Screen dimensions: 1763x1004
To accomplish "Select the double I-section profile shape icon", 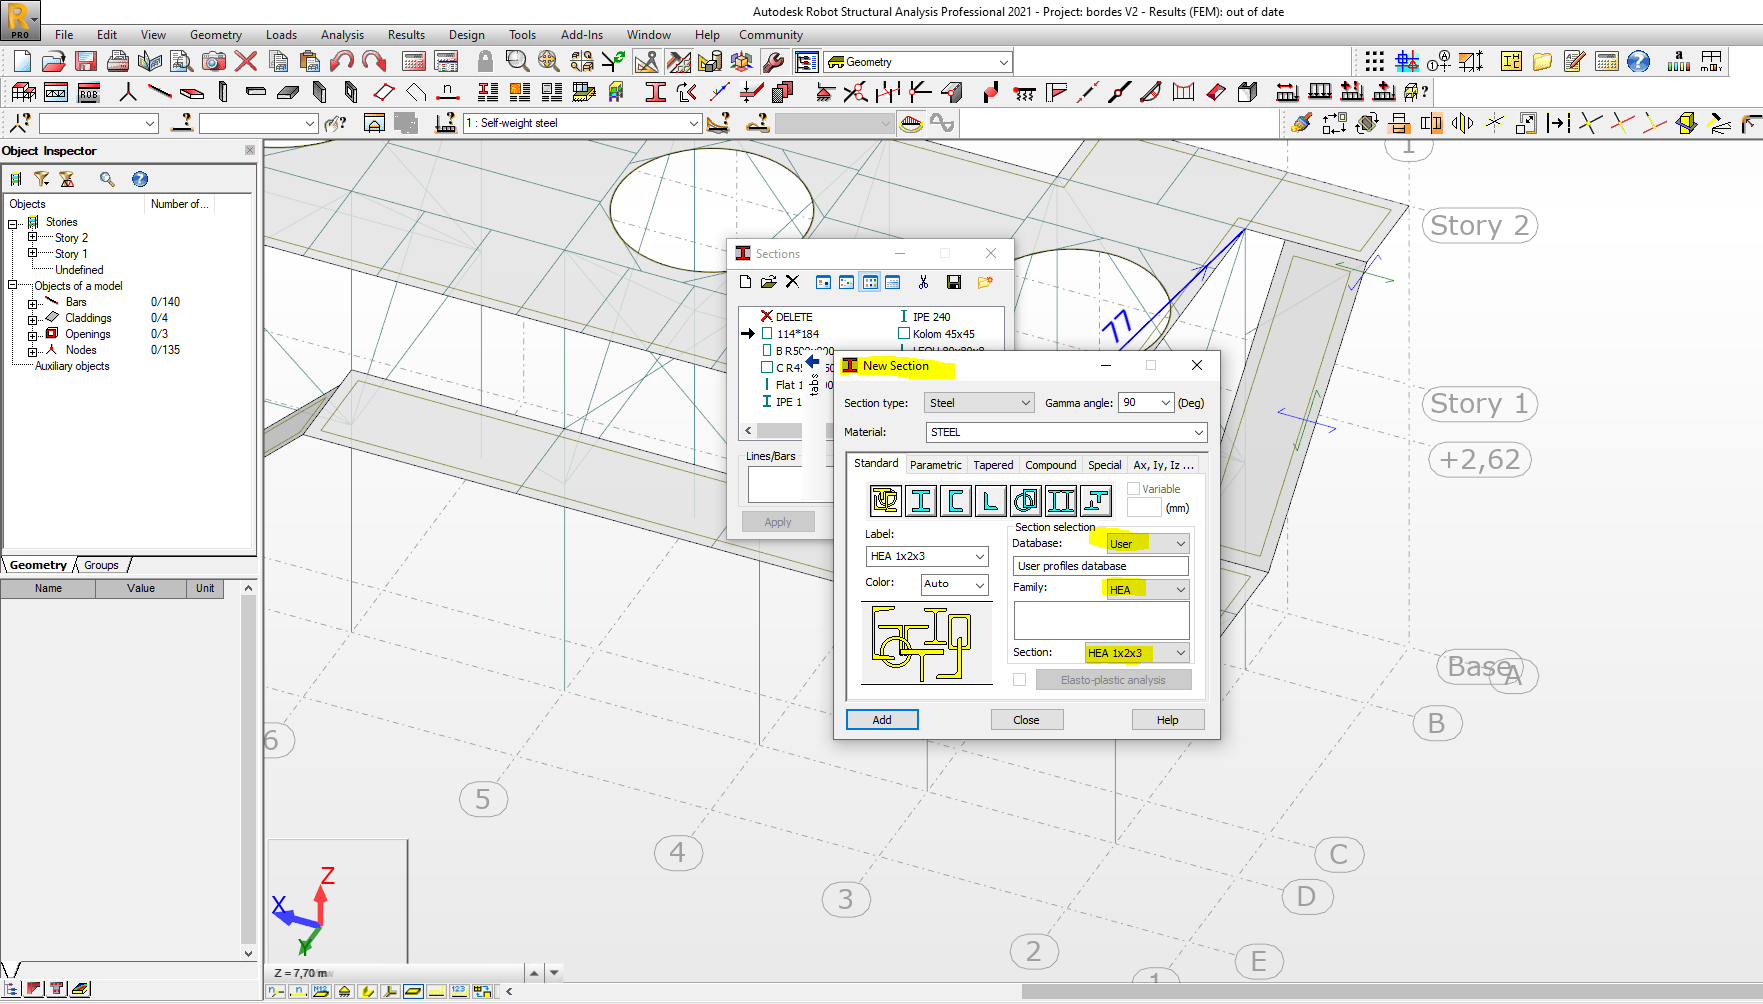I will [x=1061, y=500].
